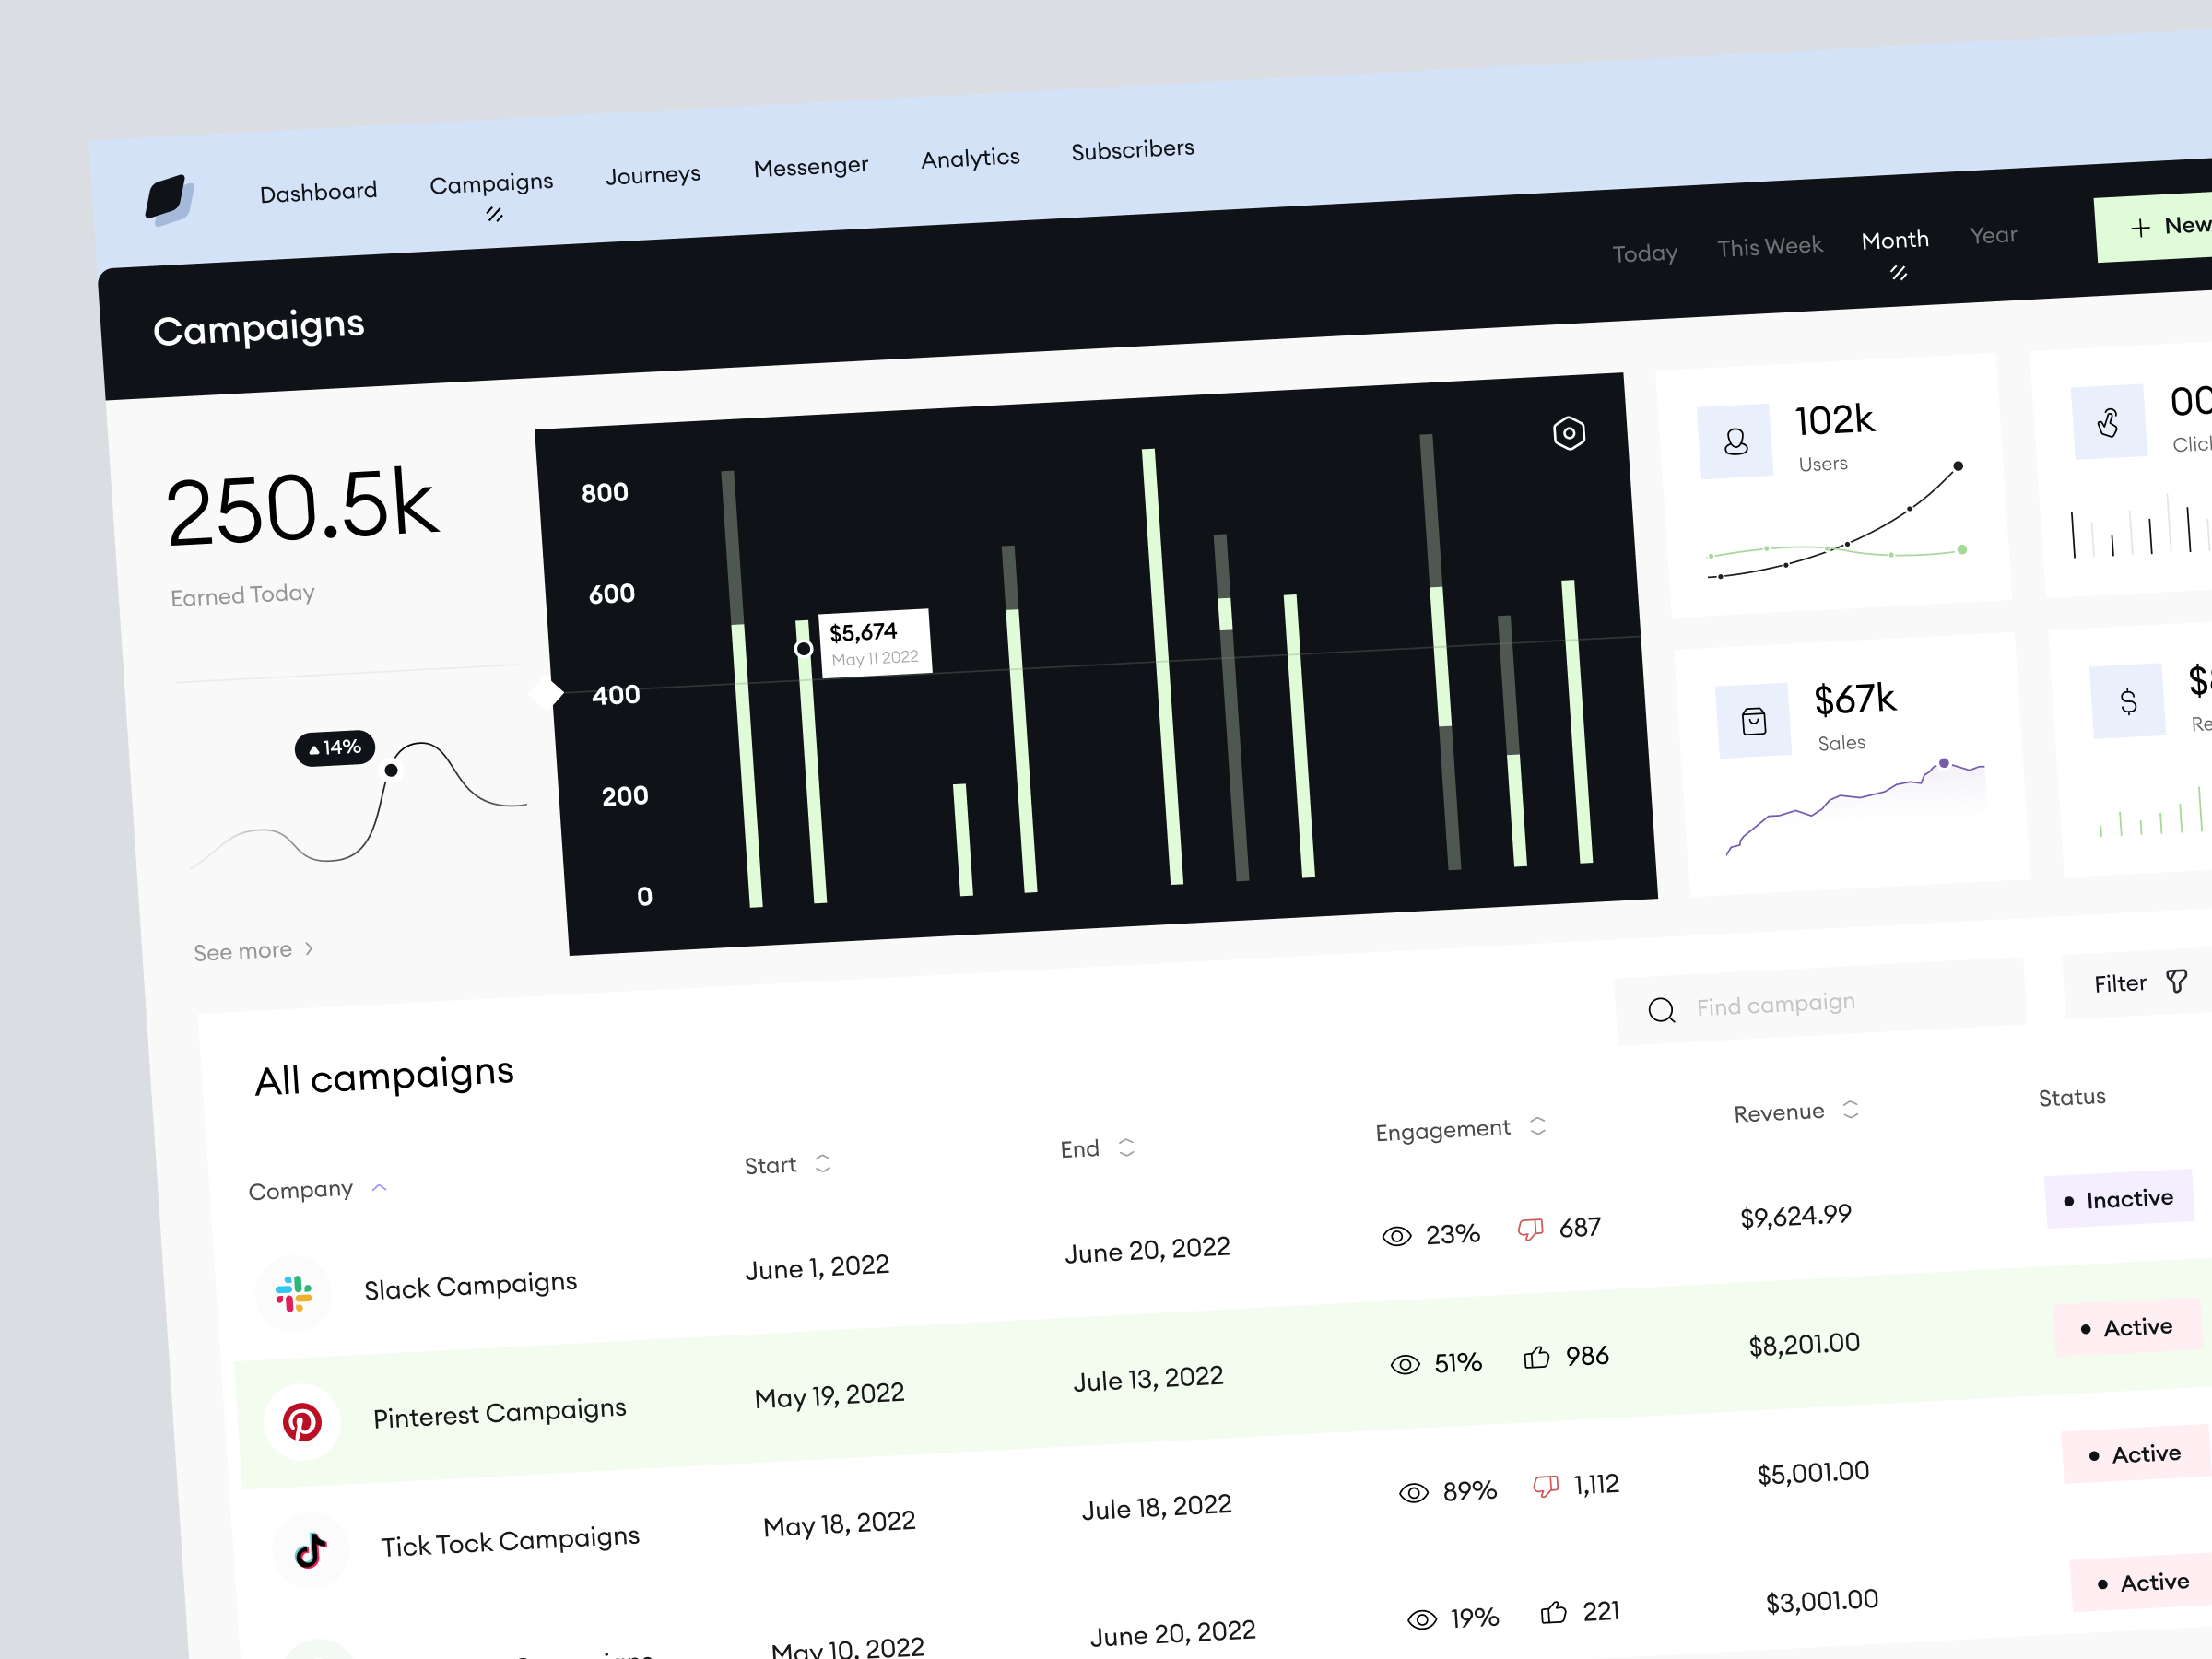Sort by End column arrows

click(x=1126, y=1147)
